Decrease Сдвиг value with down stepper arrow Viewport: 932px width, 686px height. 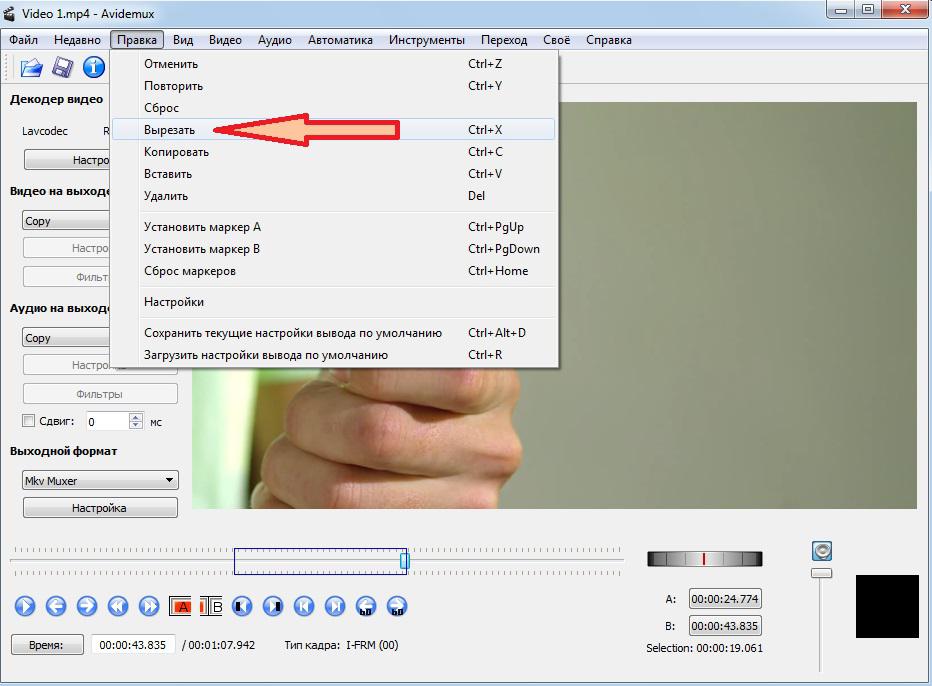click(136, 425)
